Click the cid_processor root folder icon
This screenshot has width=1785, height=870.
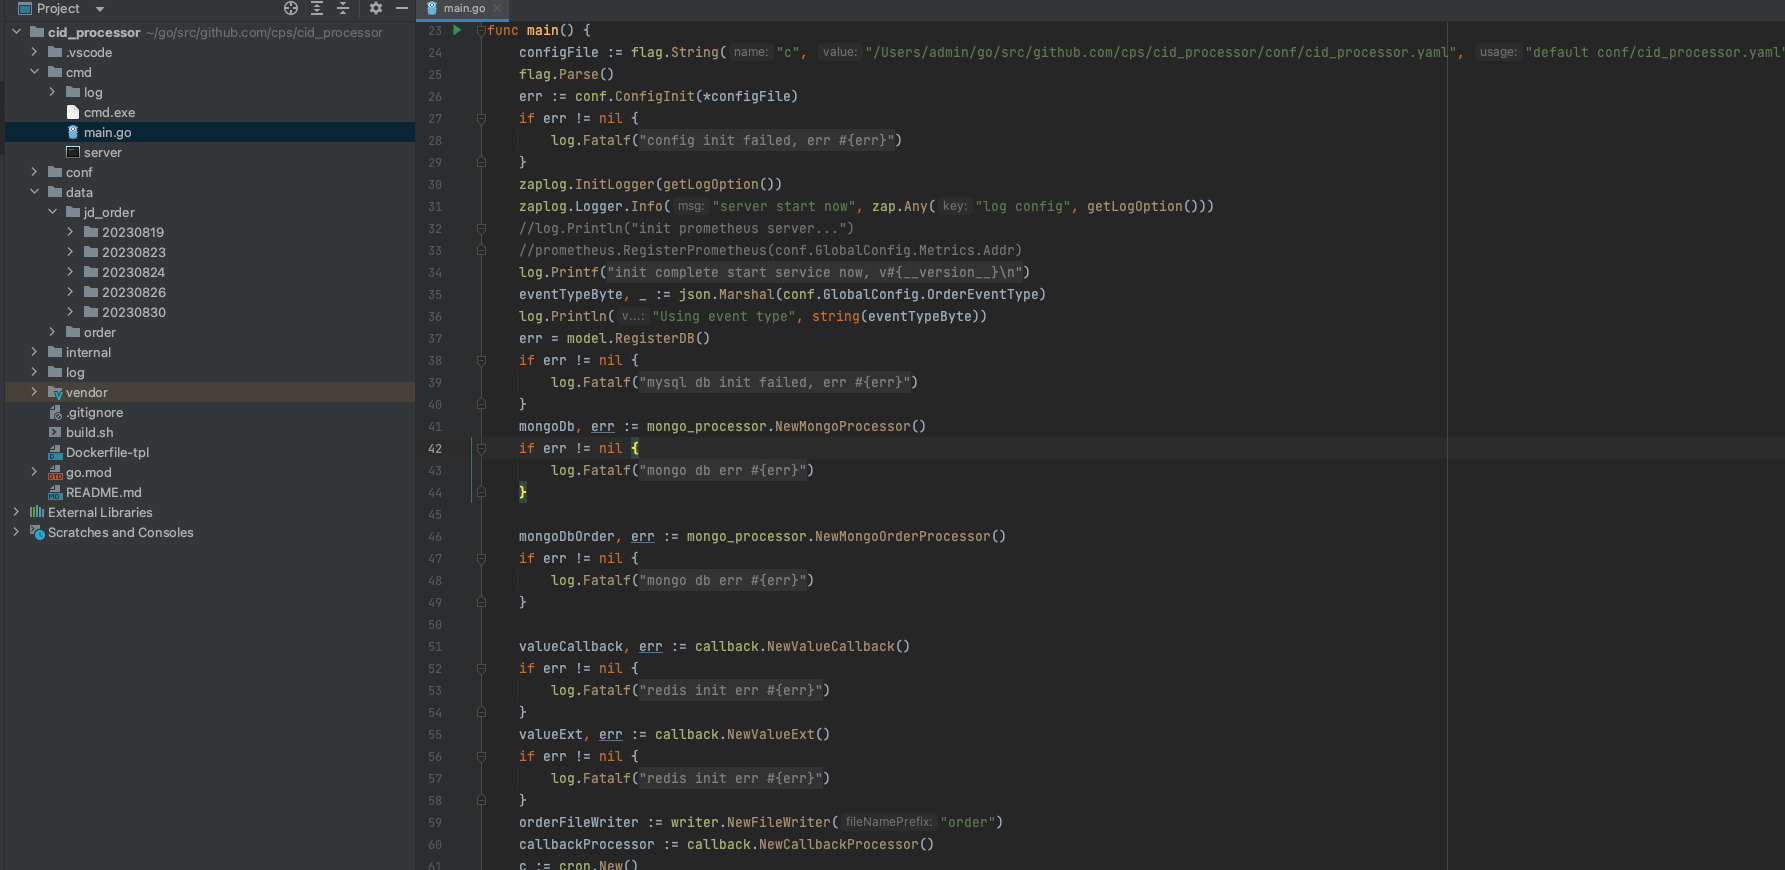[37, 32]
